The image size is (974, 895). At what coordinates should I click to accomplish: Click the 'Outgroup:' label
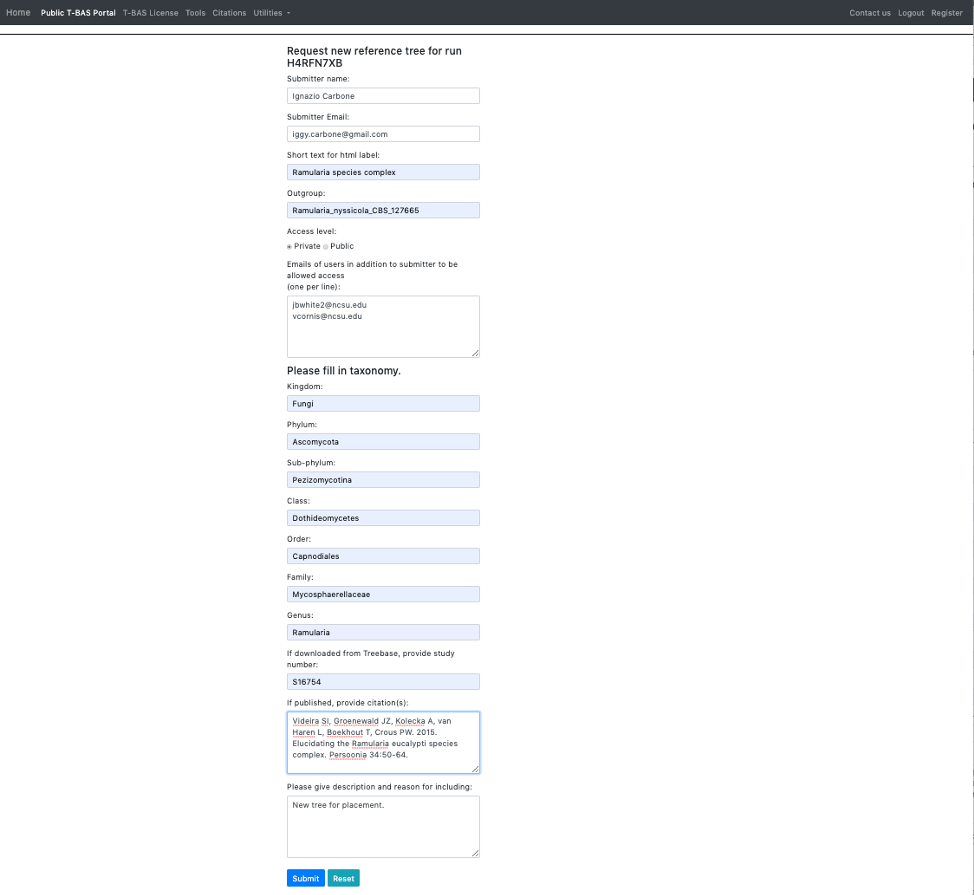point(306,193)
